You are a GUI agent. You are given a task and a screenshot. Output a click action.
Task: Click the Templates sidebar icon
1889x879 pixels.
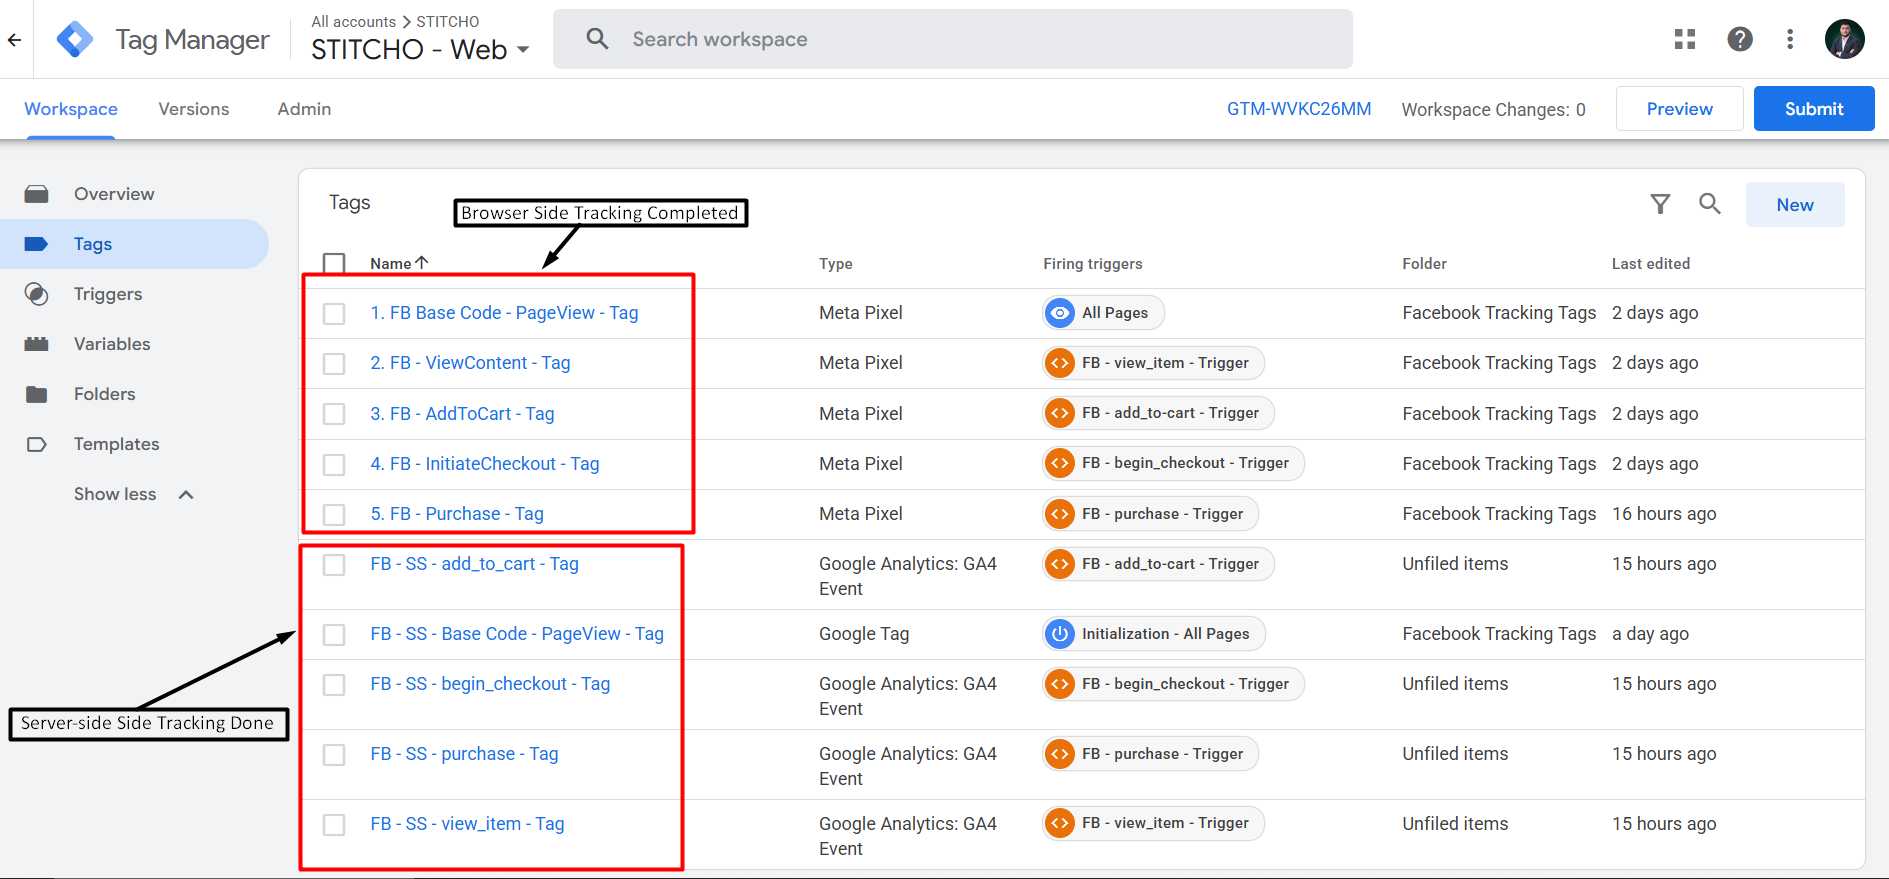pos(37,444)
